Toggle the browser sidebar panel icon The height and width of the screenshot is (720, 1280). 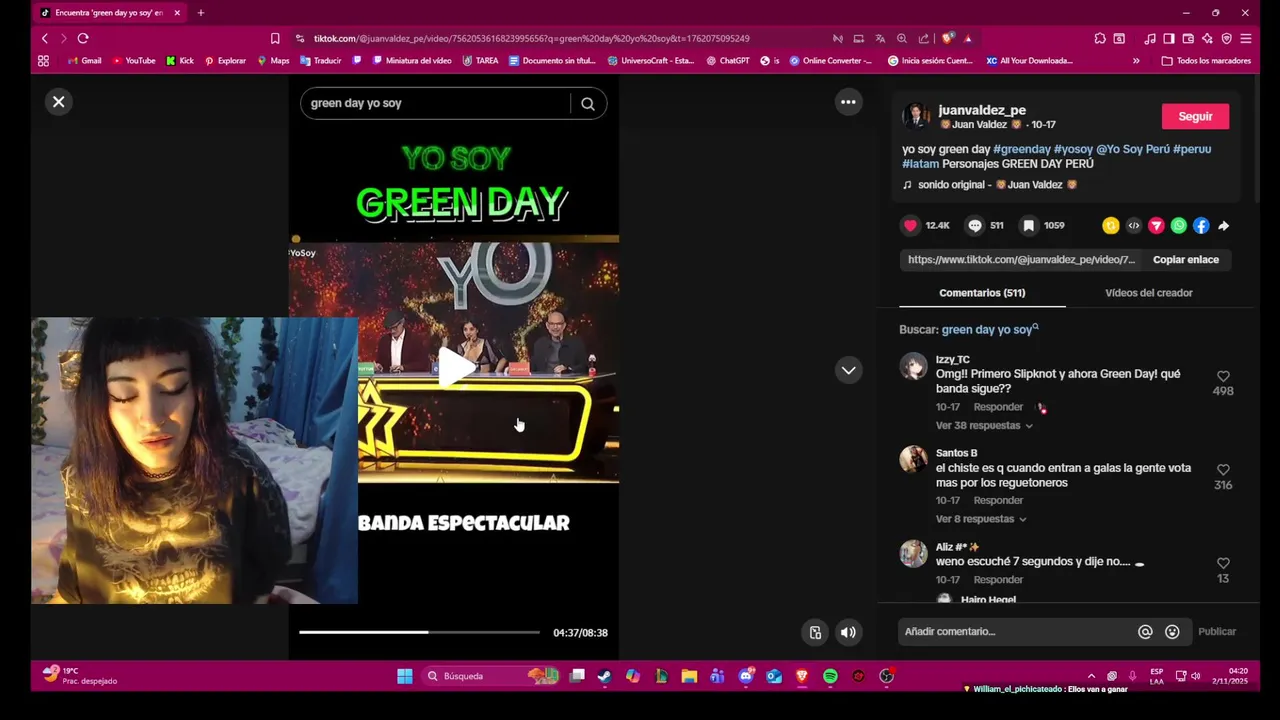coord(1168,38)
